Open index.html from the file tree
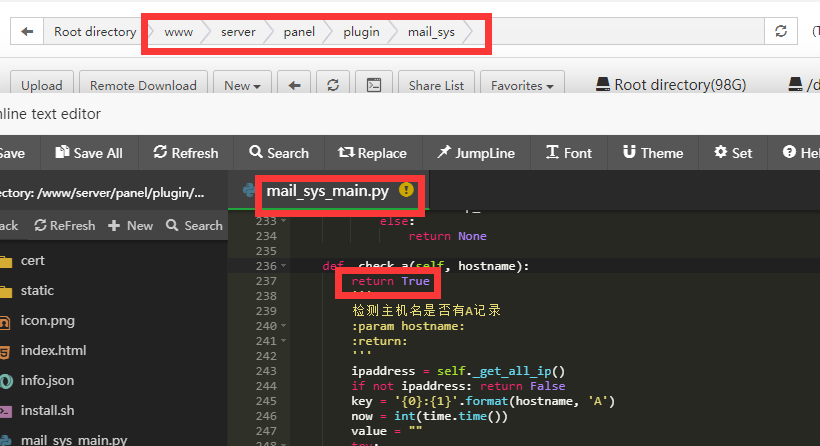This screenshot has width=820, height=446. [53, 350]
